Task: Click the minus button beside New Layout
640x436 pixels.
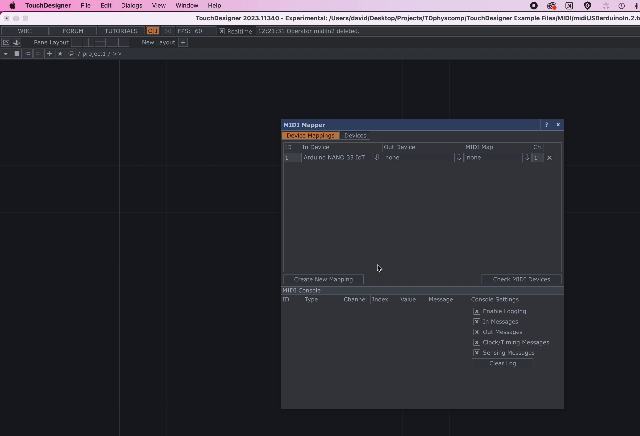Action: [183, 42]
